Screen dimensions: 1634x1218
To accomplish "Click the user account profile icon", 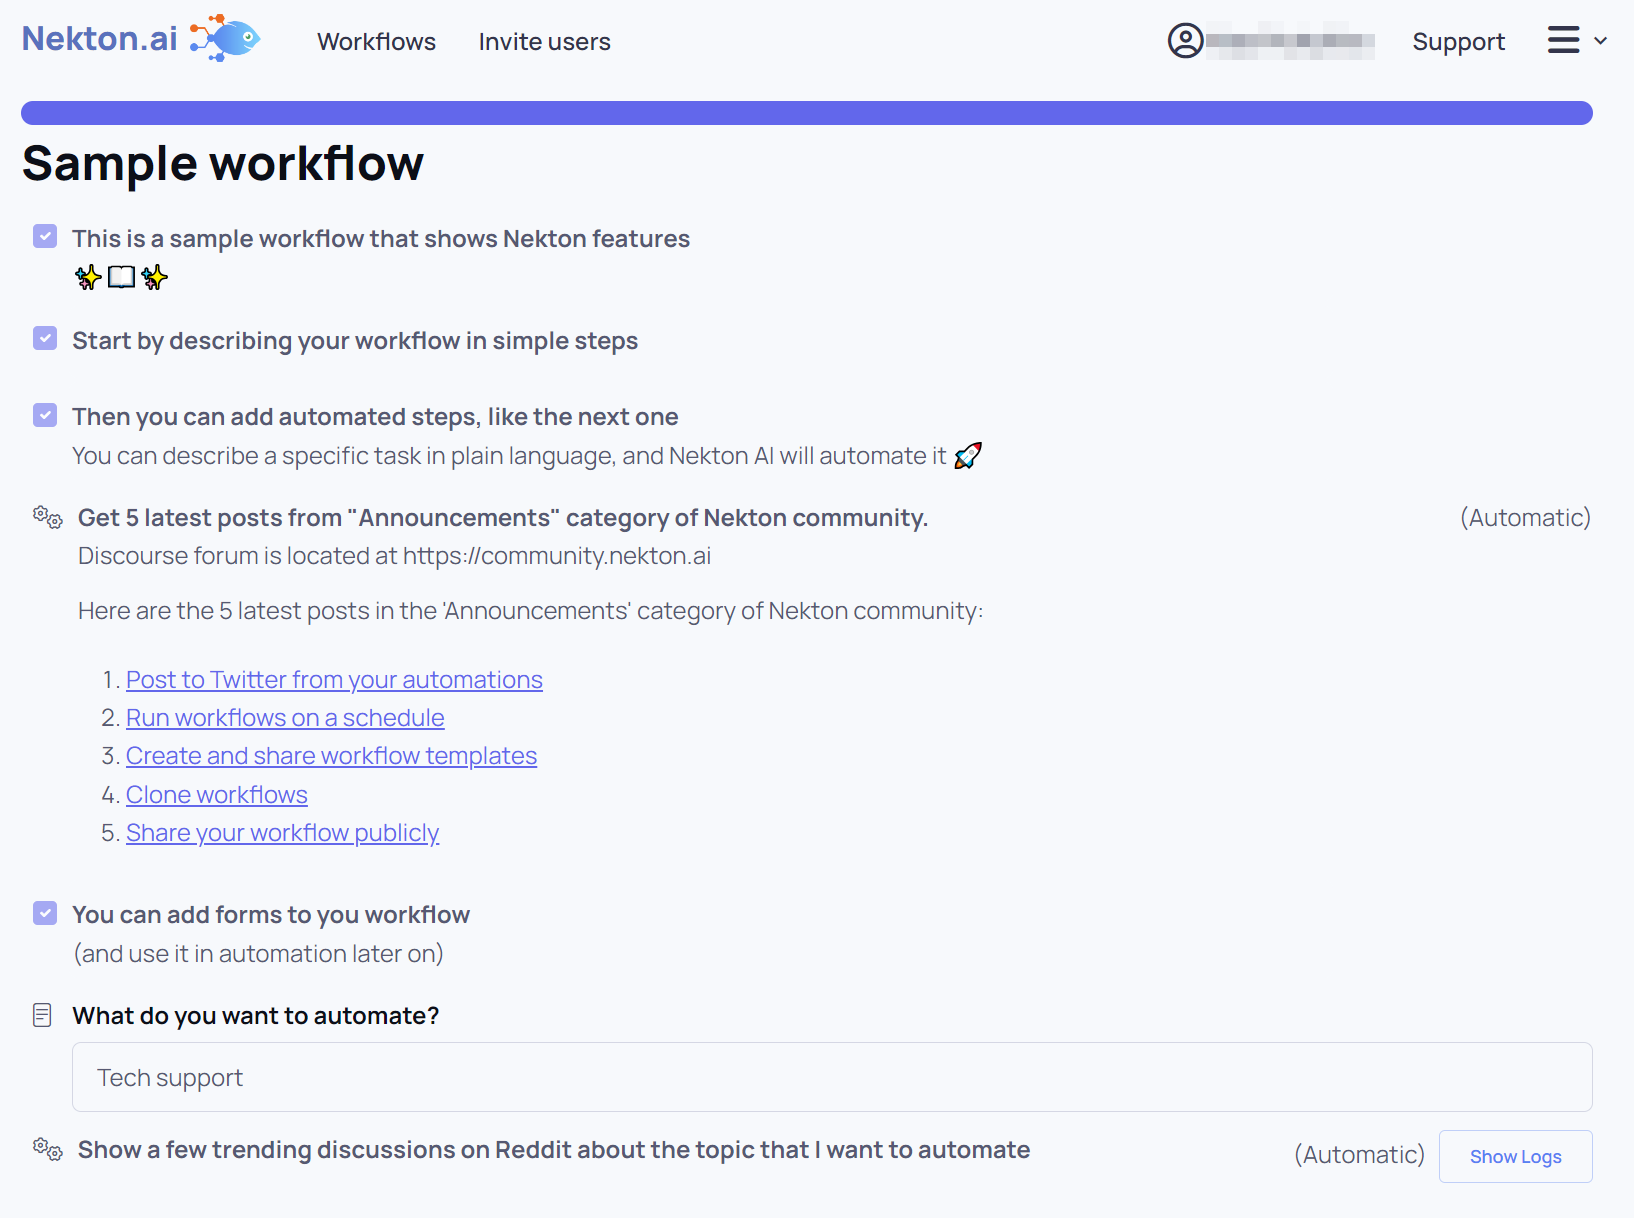I will coord(1185,41).
